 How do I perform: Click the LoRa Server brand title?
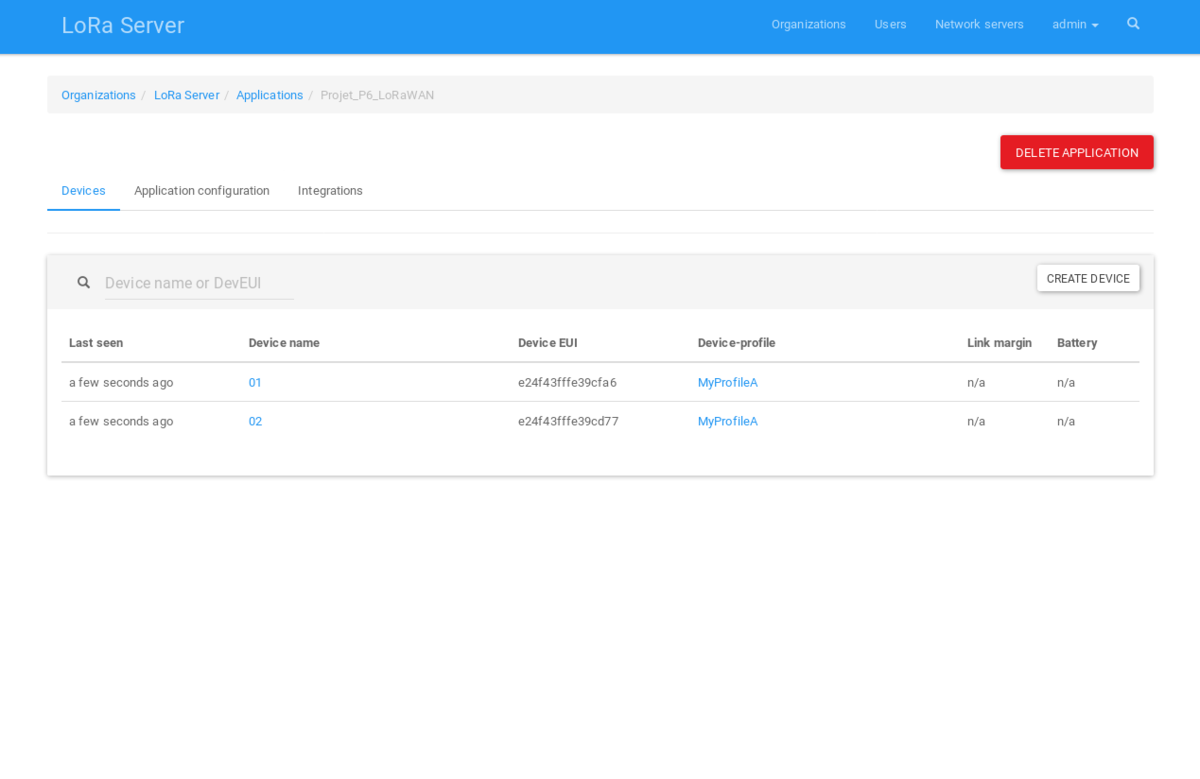123,26
